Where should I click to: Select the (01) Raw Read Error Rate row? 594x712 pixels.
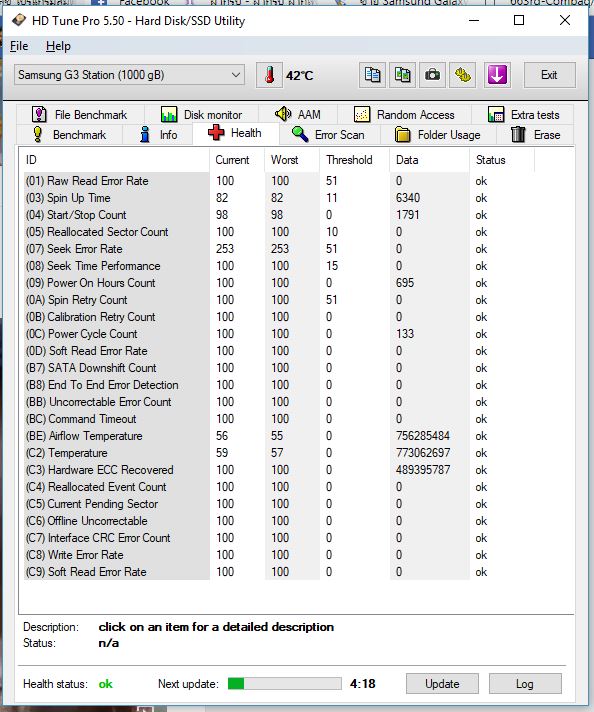pyautogui.click(x=279, y=181)
